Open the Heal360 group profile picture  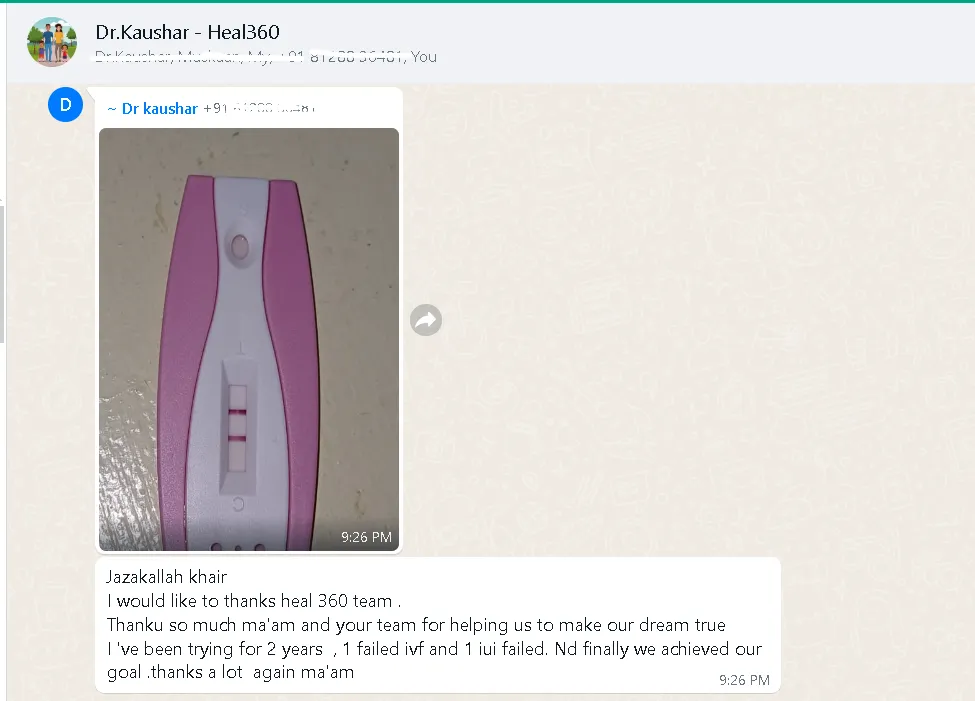(x=52, y=42)
